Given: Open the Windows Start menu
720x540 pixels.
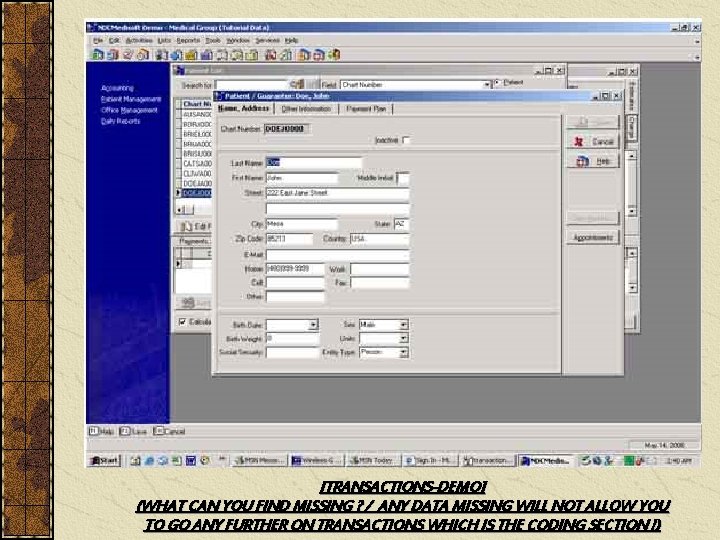Looking at the screenshot, I should pyautogui.click(x=104, y=461).
